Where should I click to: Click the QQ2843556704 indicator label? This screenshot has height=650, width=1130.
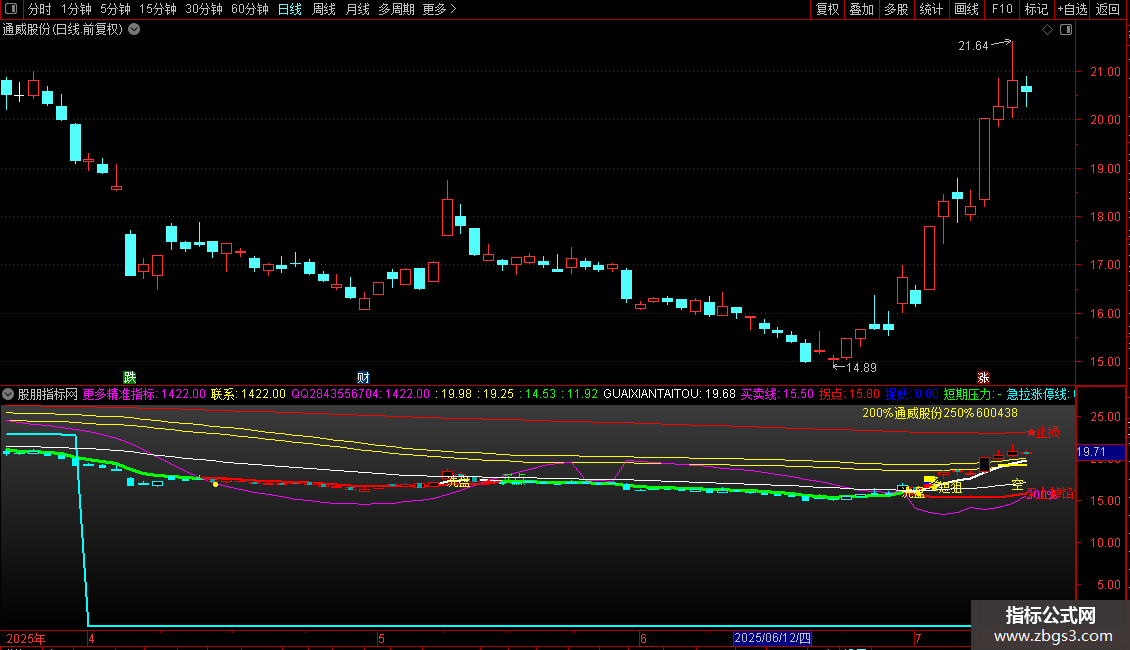pos(360,394)
